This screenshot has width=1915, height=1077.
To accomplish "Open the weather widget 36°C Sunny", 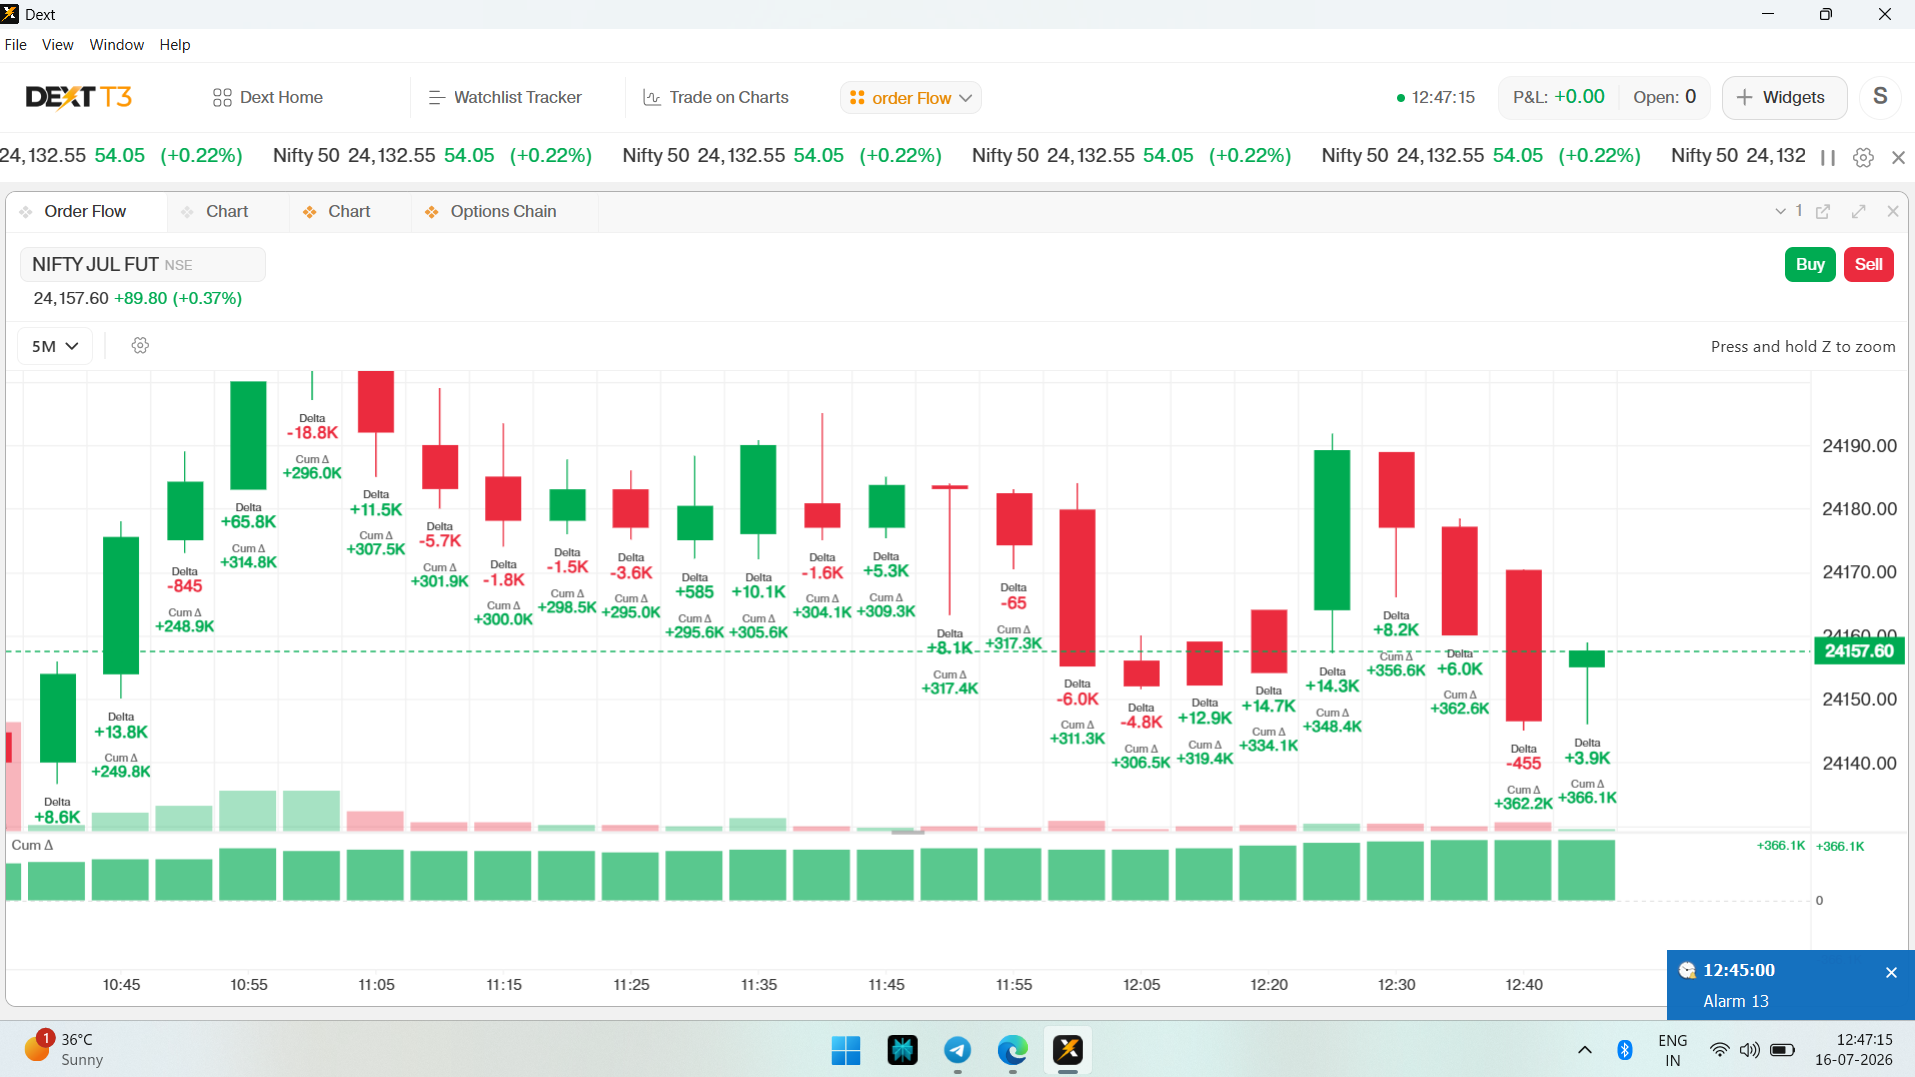I will point(65,1049).
